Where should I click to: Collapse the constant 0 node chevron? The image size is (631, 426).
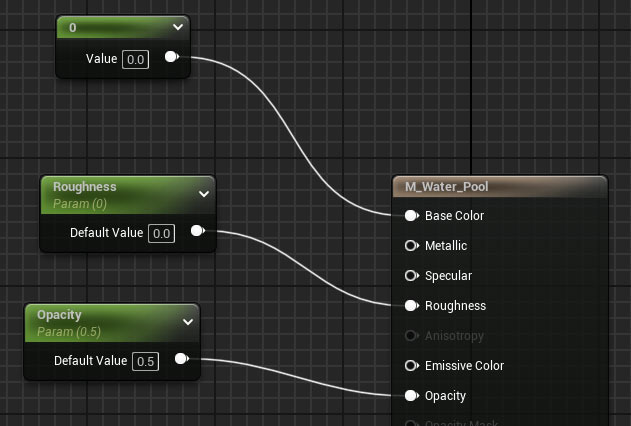[x=178, y=28]
